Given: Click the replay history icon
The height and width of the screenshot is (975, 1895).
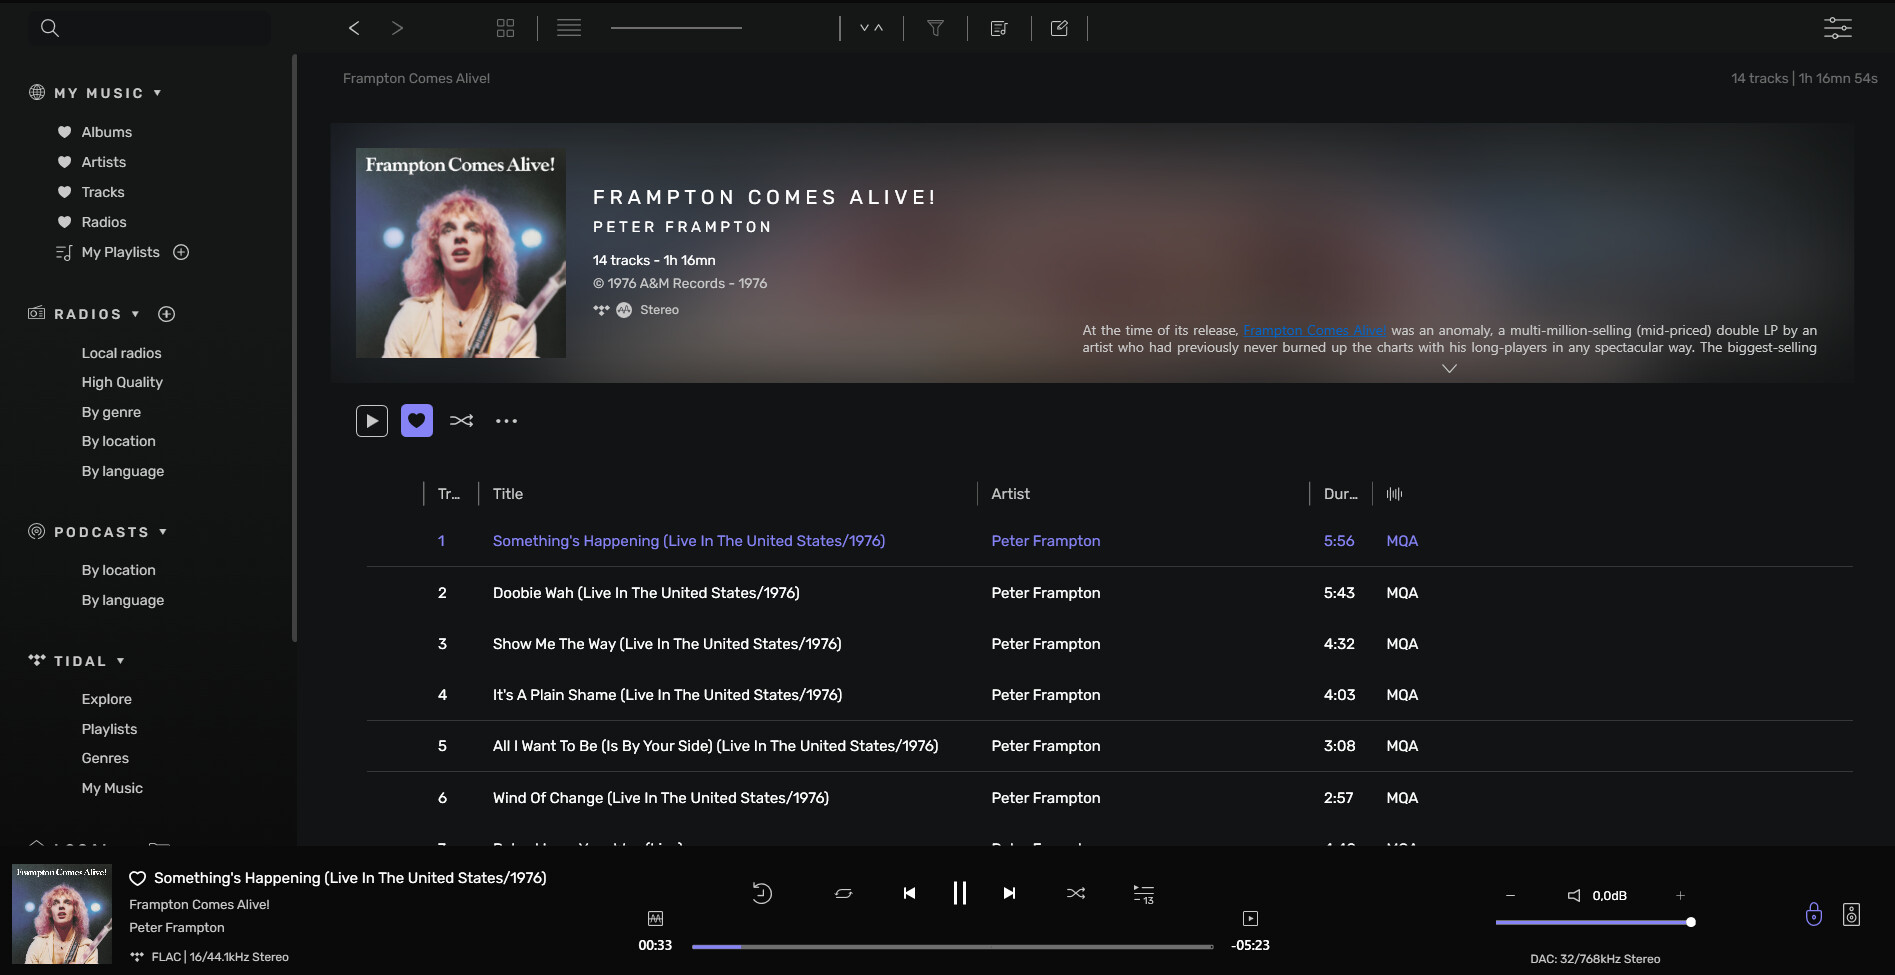Looking at the screenshot, I should (762, 893).
